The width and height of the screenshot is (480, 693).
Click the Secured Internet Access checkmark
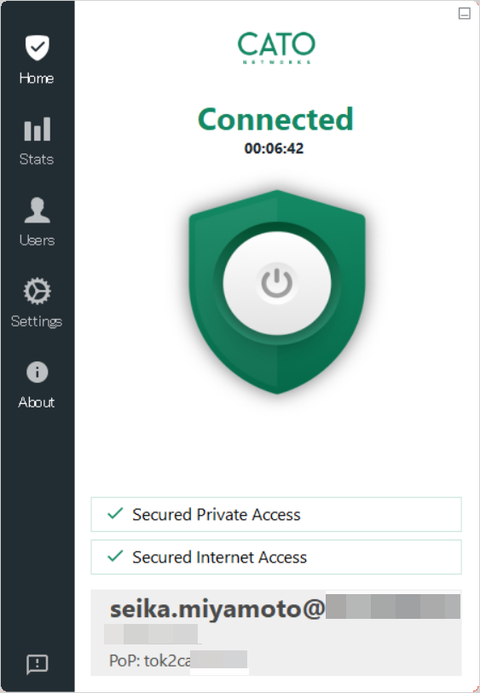pyautogui.click(x=115, y=556)
